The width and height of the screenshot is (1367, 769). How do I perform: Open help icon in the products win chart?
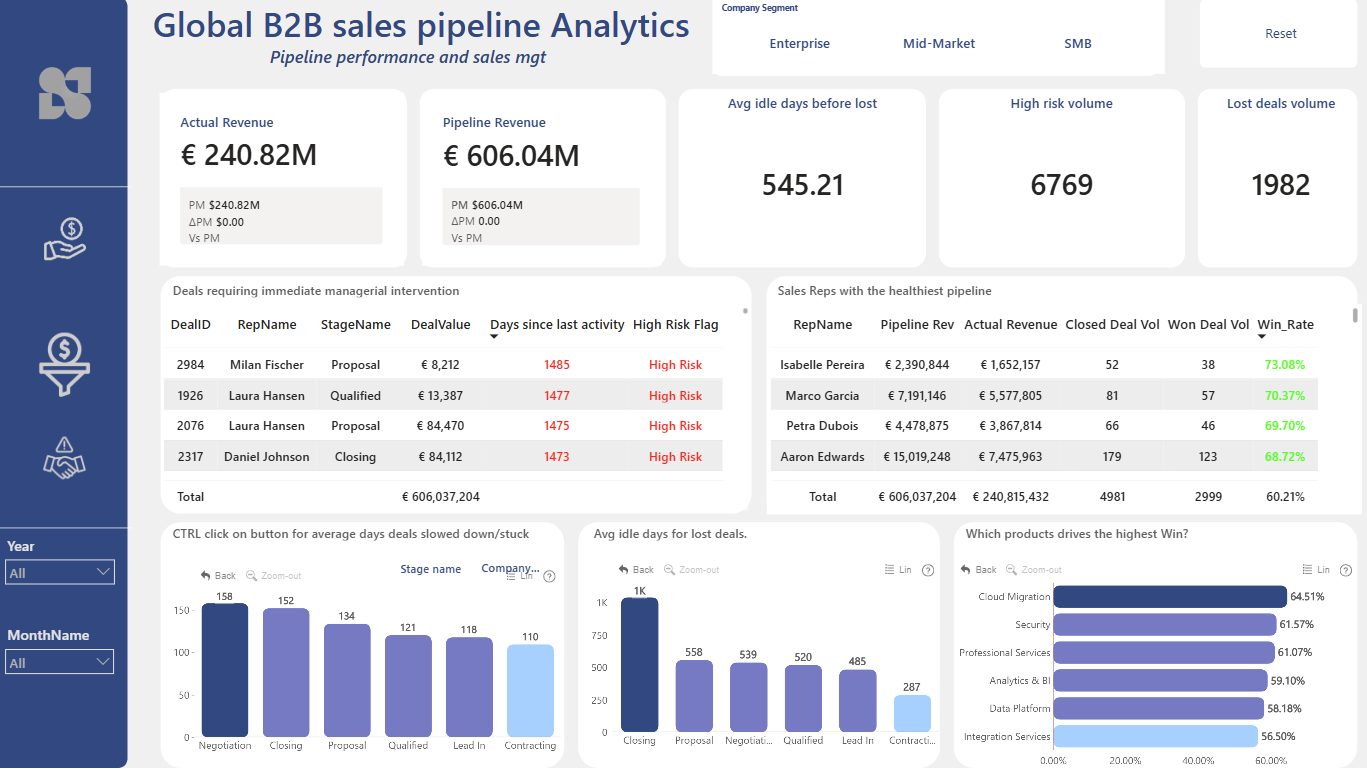click(x=1346, y=570)
